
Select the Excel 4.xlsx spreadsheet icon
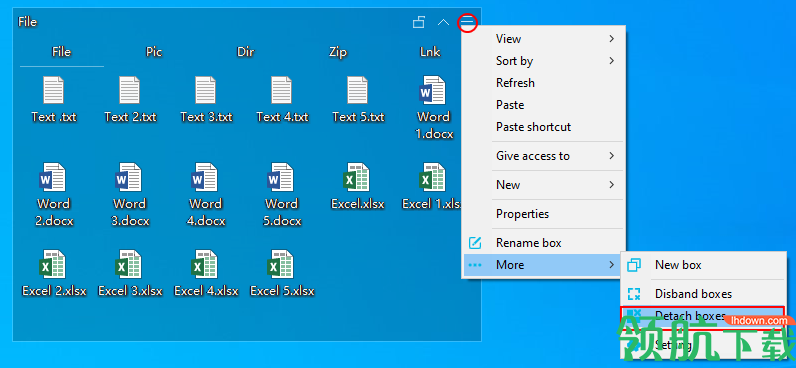click(x=205, y=264)
